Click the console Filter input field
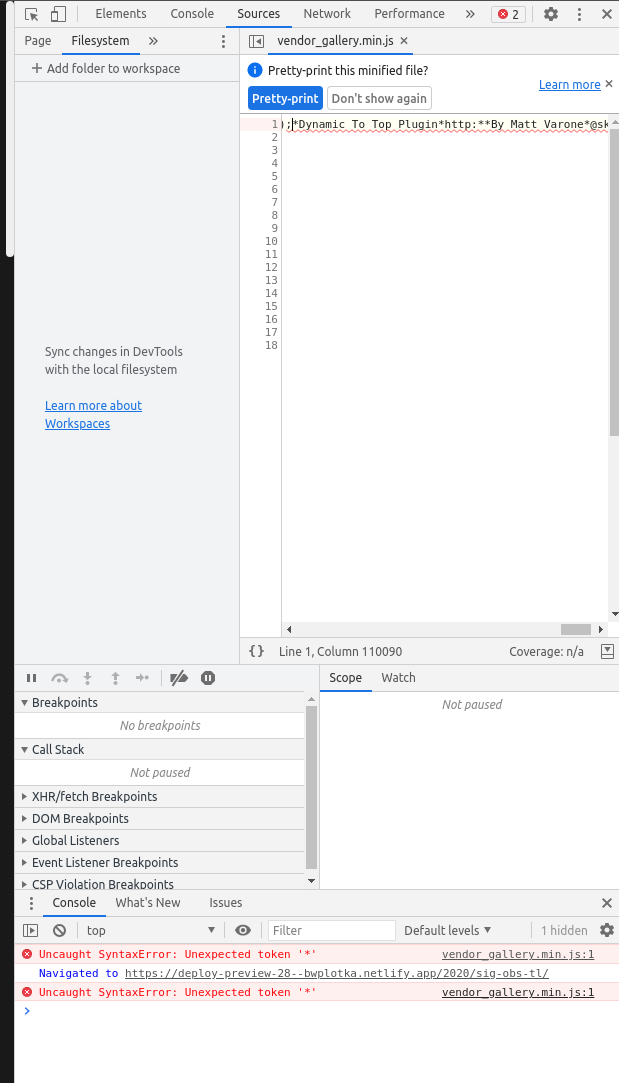This screenshot has height=1083, width=619. (x=332, y=930)
